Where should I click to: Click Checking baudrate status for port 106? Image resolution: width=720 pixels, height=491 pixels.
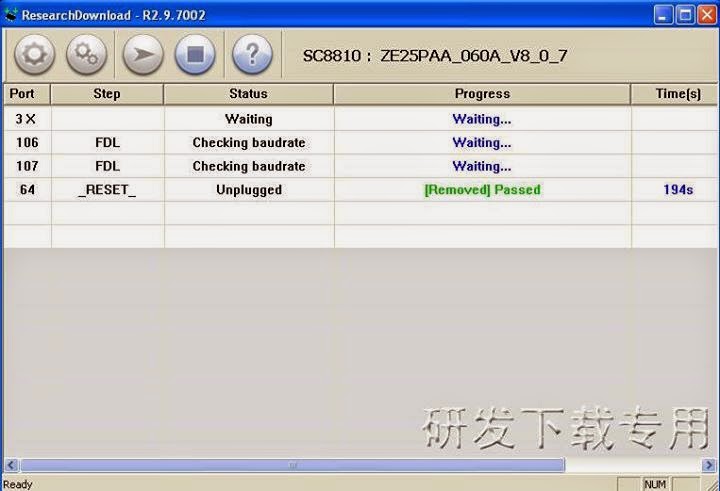(249, 142)
